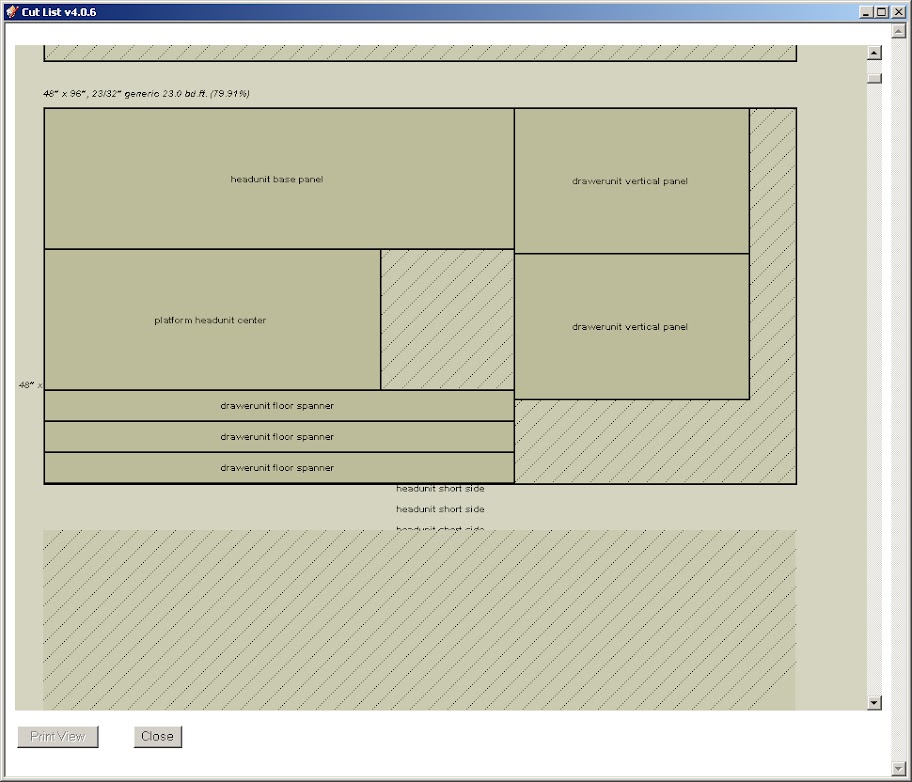Image resolution: width=912 pixels, height=782 pixels.
Task: Click the Print View button
Action: [57, 736]
